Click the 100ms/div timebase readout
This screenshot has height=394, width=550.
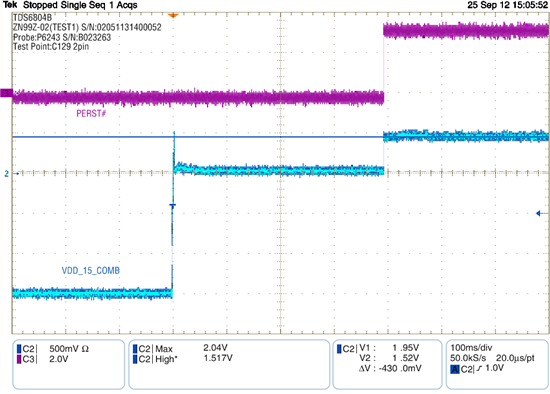coord(471,348)
